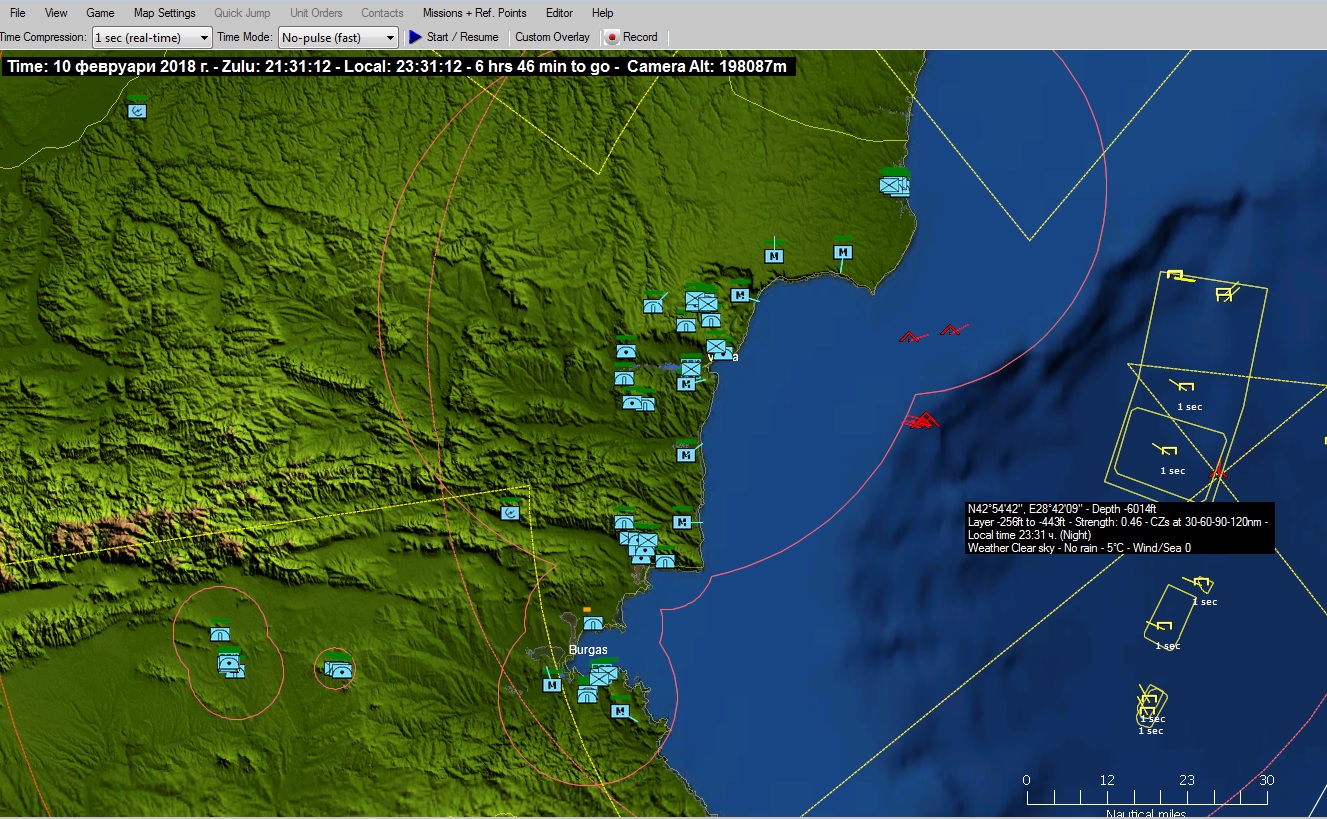Image resolution: width=1327 pixels, height=819 pixels.
Task: Open the Editor menu
Action: pos(559,13)
